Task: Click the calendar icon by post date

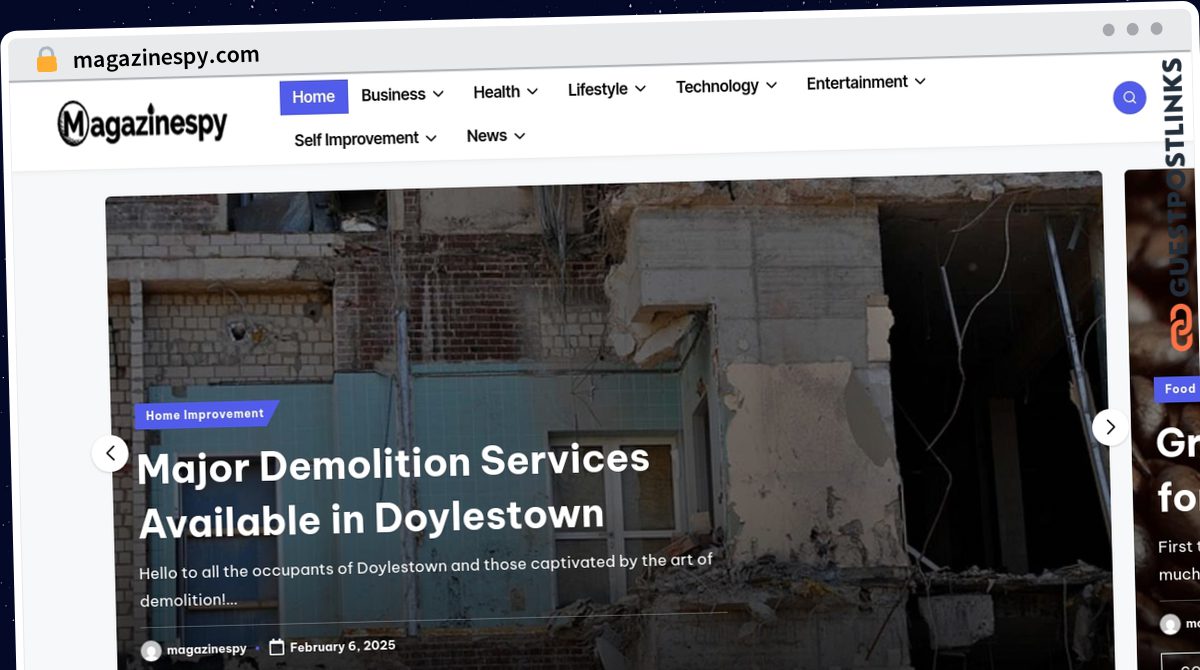Action: pos(277,647)
